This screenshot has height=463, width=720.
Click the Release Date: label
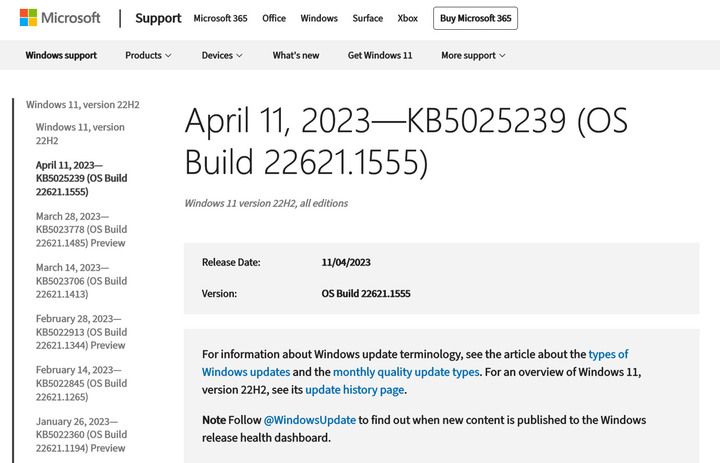[231, 262]
